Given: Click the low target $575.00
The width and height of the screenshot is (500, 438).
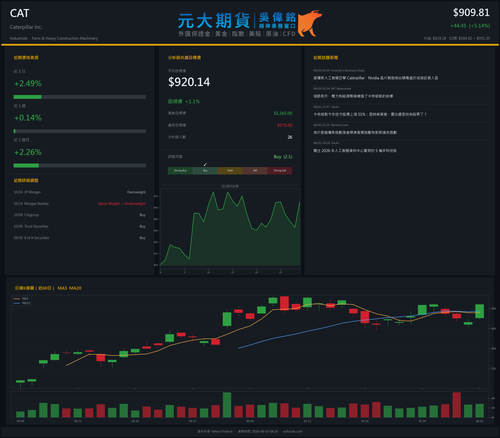Looking at the screenshot, I should pos(285,125).
